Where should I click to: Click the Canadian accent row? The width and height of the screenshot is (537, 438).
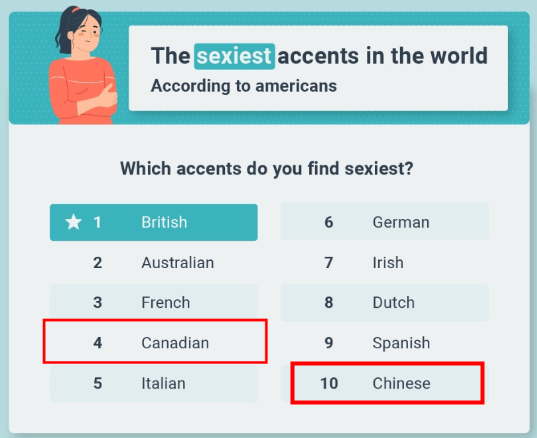(x=155, y=341)
